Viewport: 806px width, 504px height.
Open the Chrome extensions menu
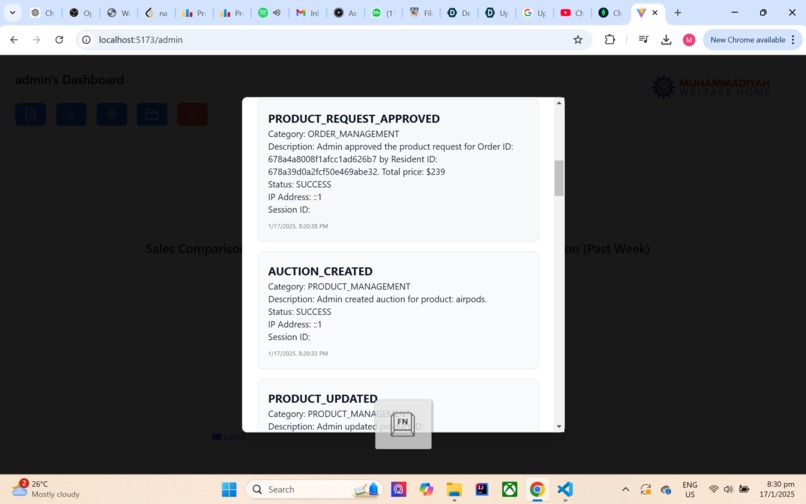610,40
